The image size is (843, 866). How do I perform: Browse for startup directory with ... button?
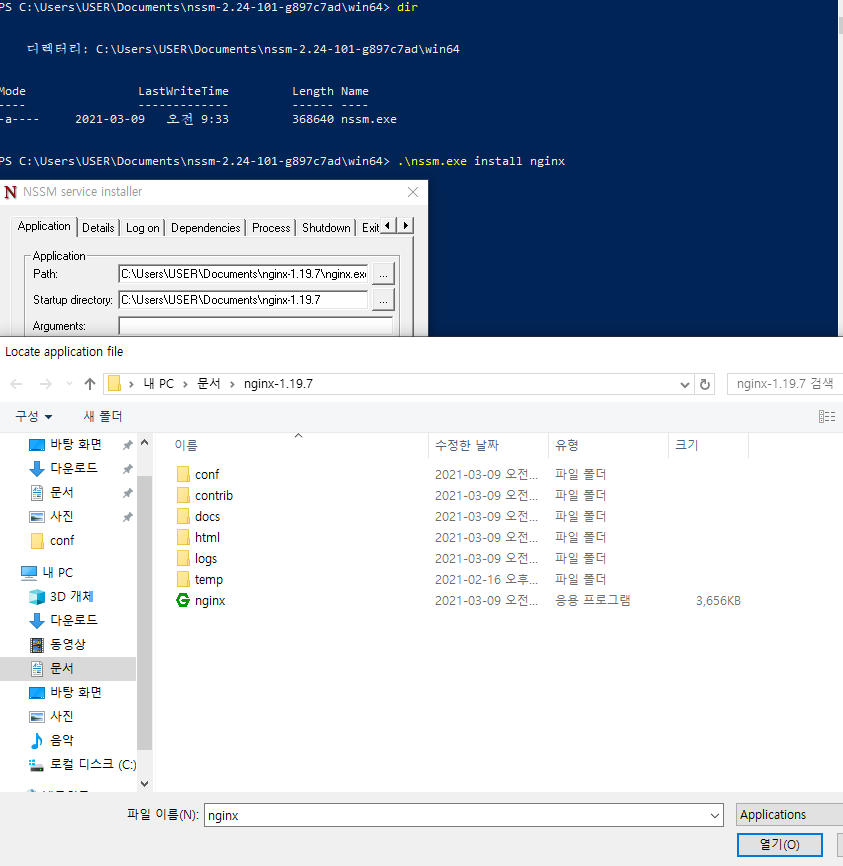(383, 300)
